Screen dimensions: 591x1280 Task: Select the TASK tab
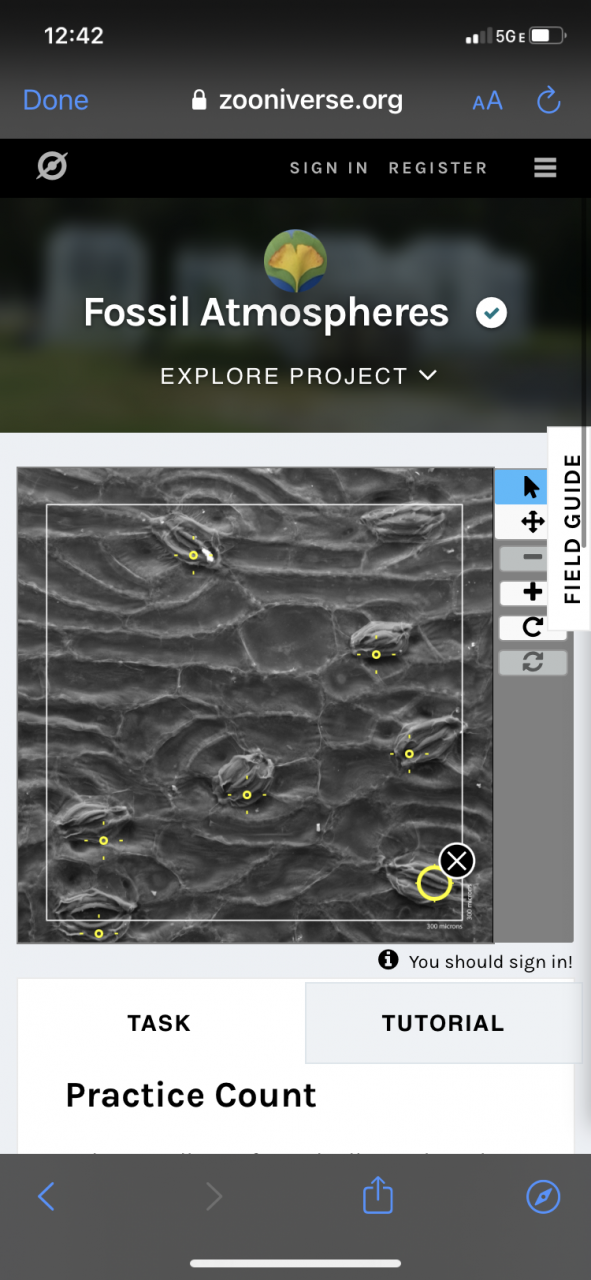[x=160, y=1022]
